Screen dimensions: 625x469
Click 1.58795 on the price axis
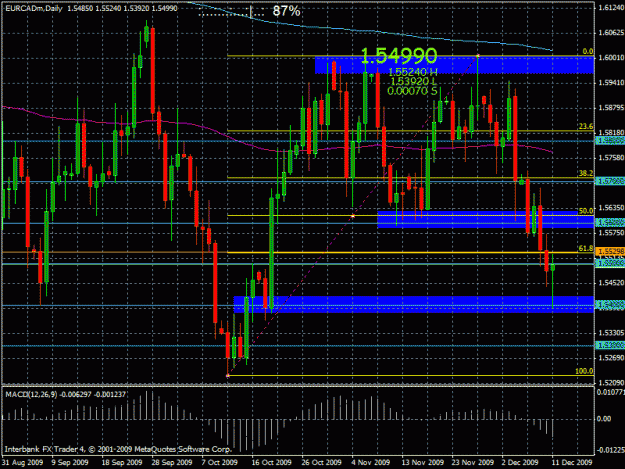[611, 108]
